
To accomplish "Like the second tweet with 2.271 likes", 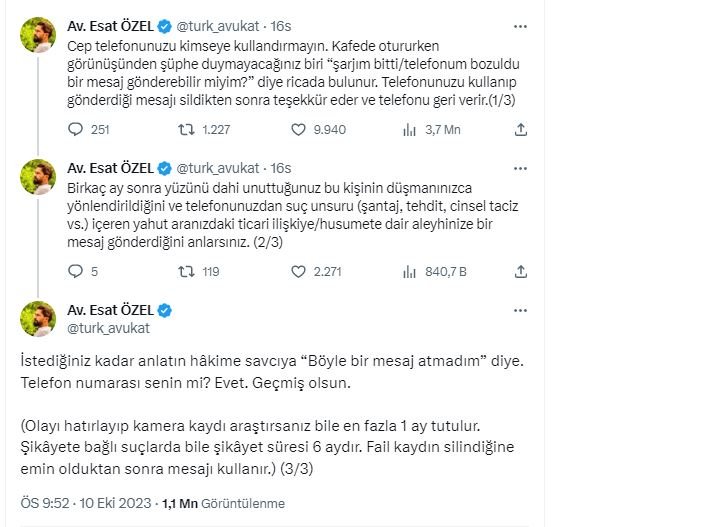I will click(x=298, y=270).
